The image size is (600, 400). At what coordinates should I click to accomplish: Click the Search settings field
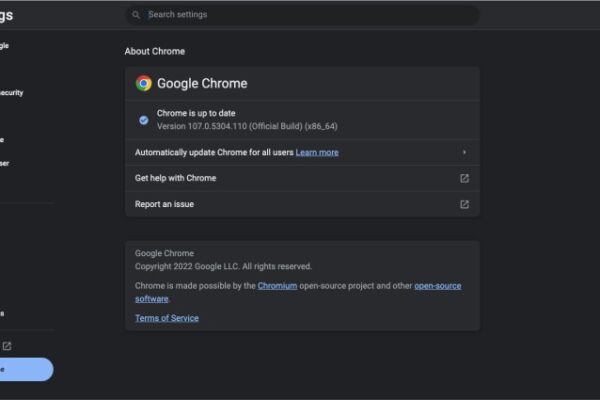click(302, 15)
